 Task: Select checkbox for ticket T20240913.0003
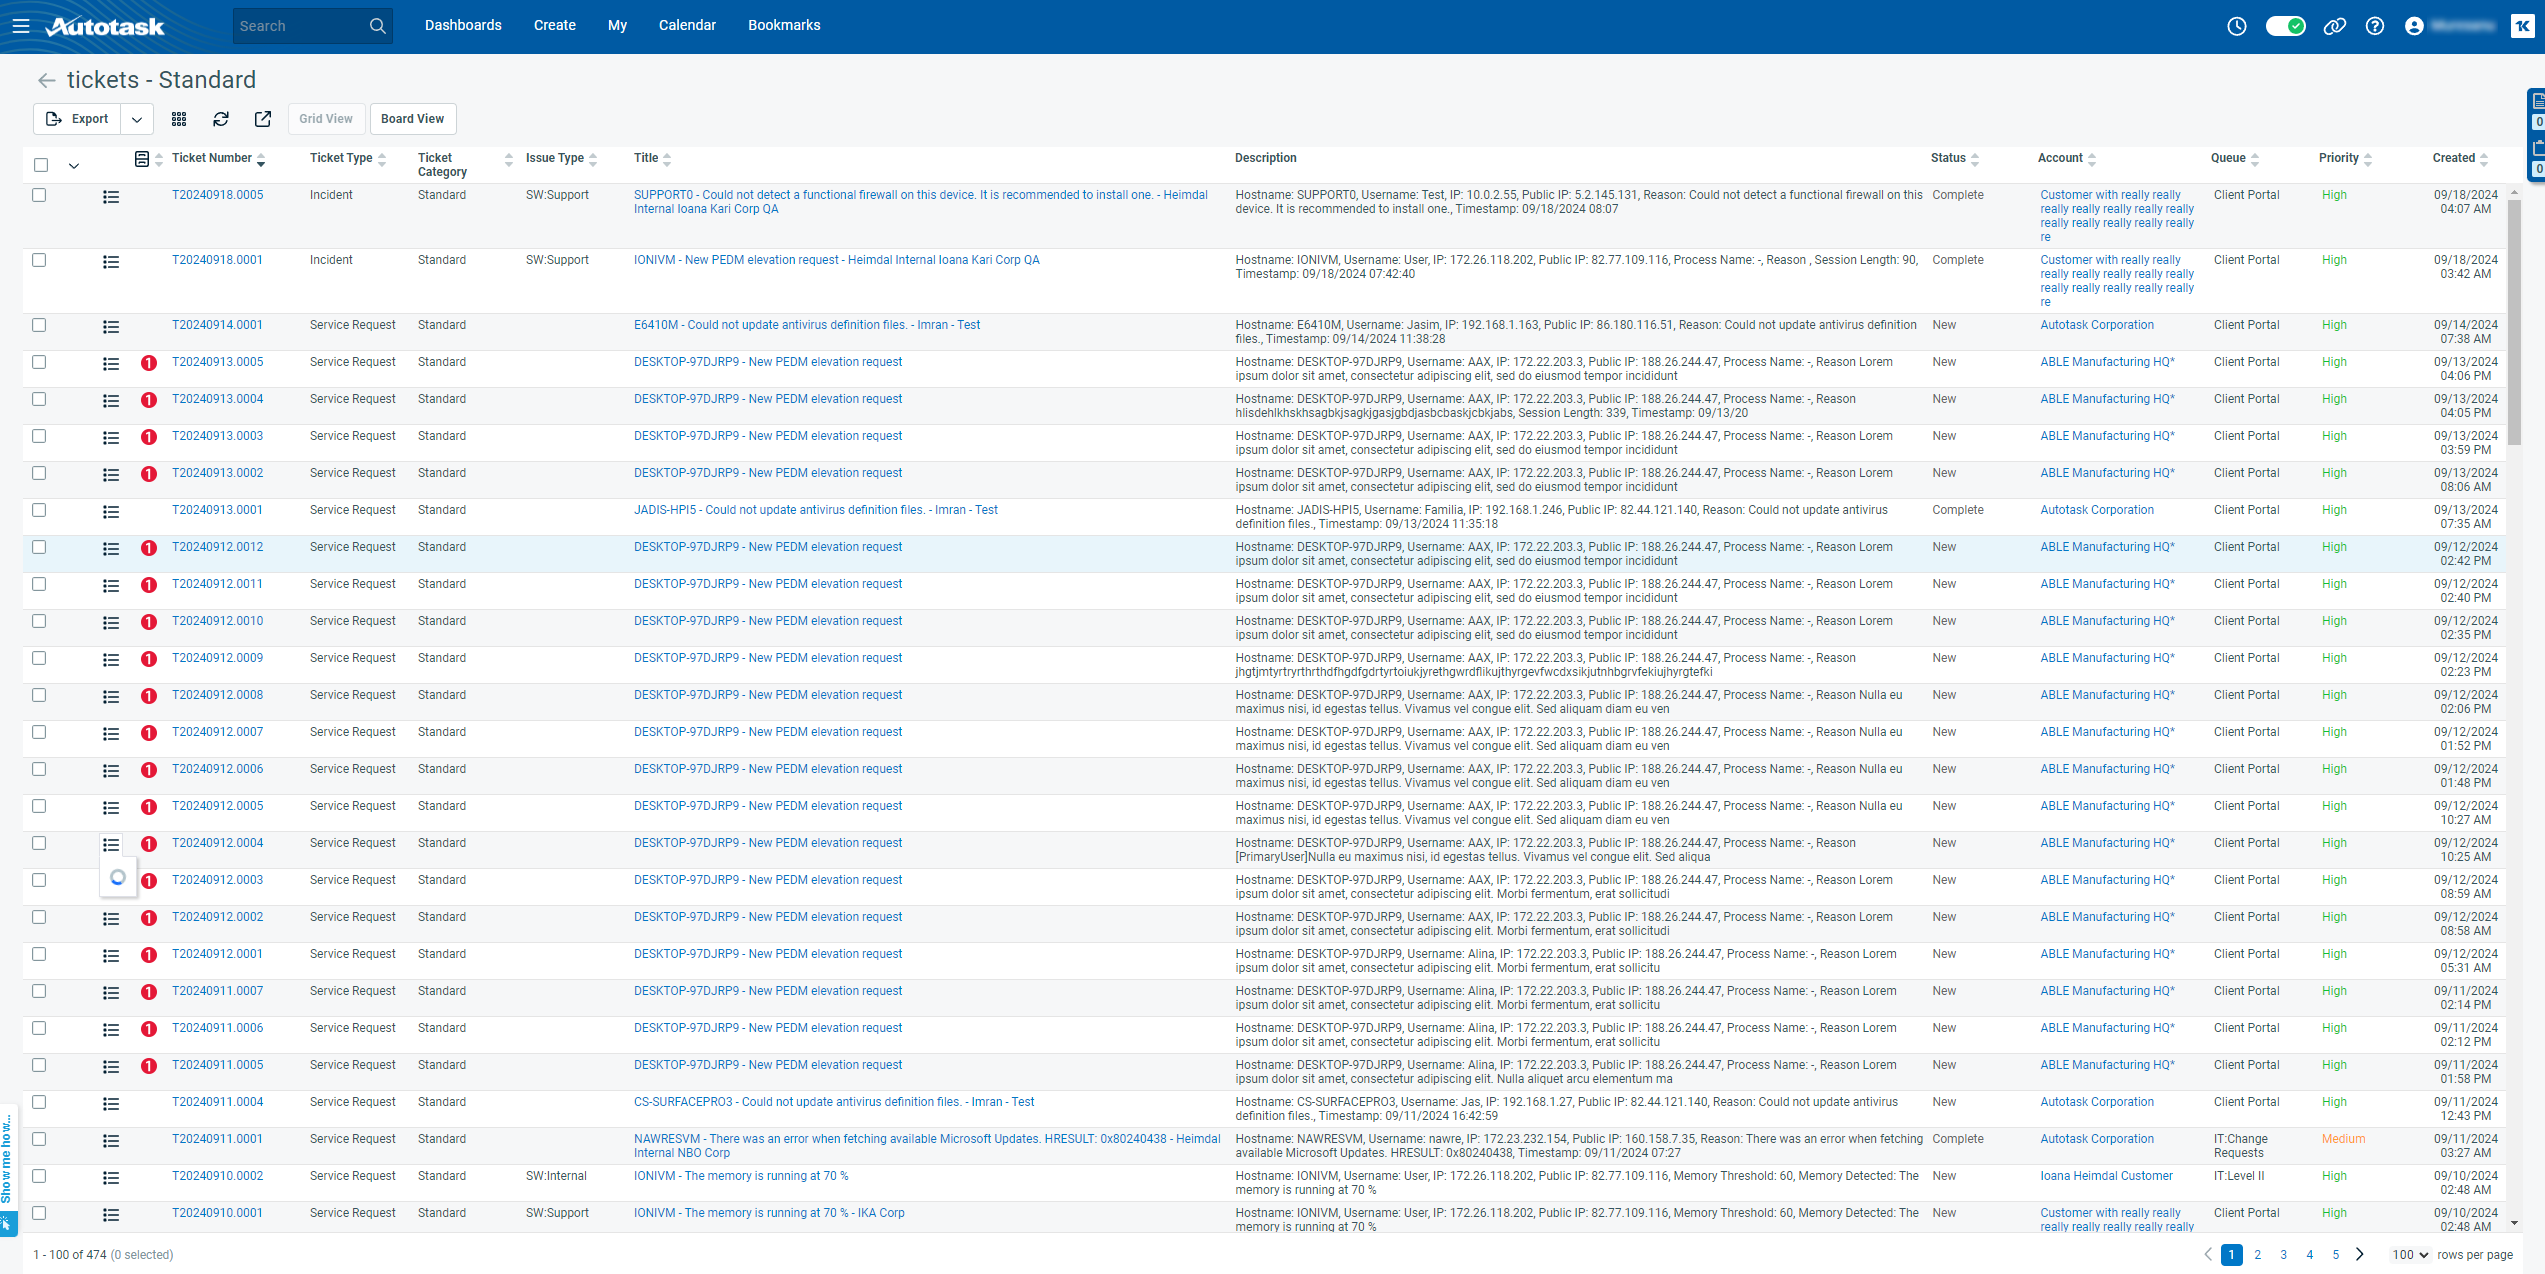click(x=39, y=436)
